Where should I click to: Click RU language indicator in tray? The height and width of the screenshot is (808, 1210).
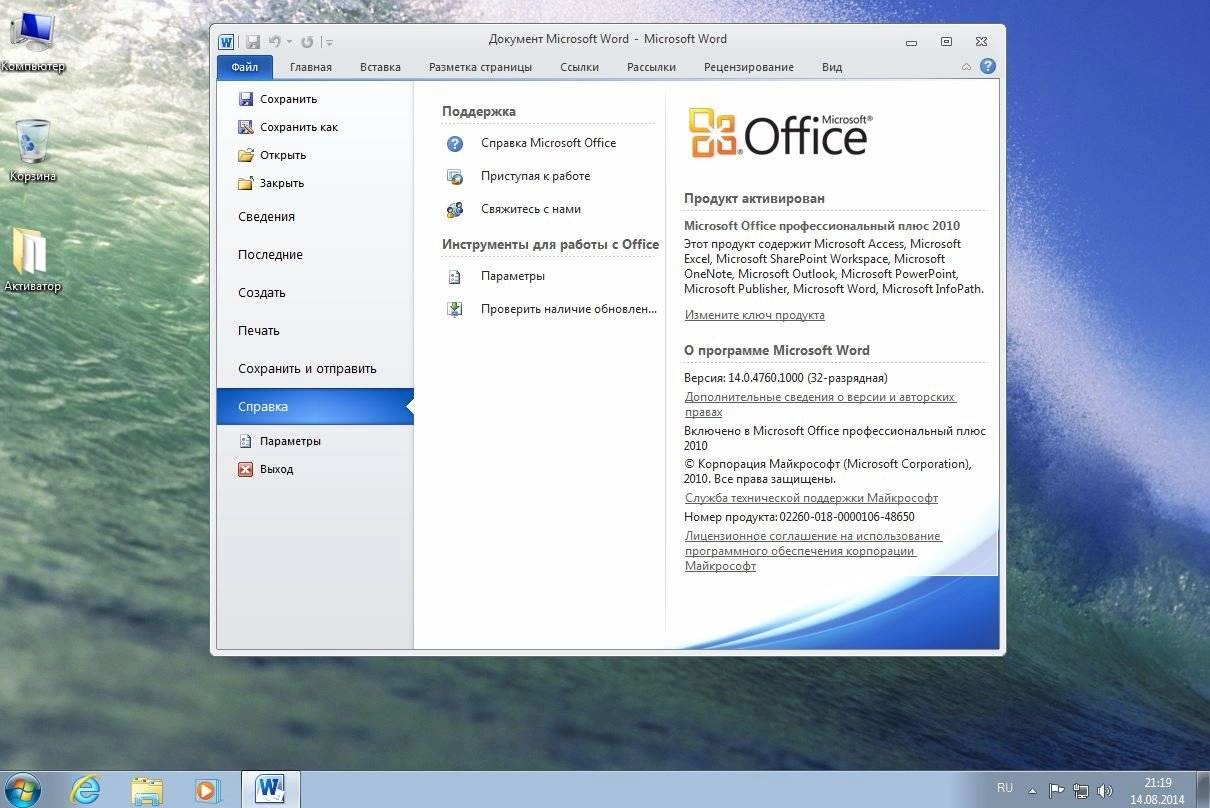tap(1005, 788)
